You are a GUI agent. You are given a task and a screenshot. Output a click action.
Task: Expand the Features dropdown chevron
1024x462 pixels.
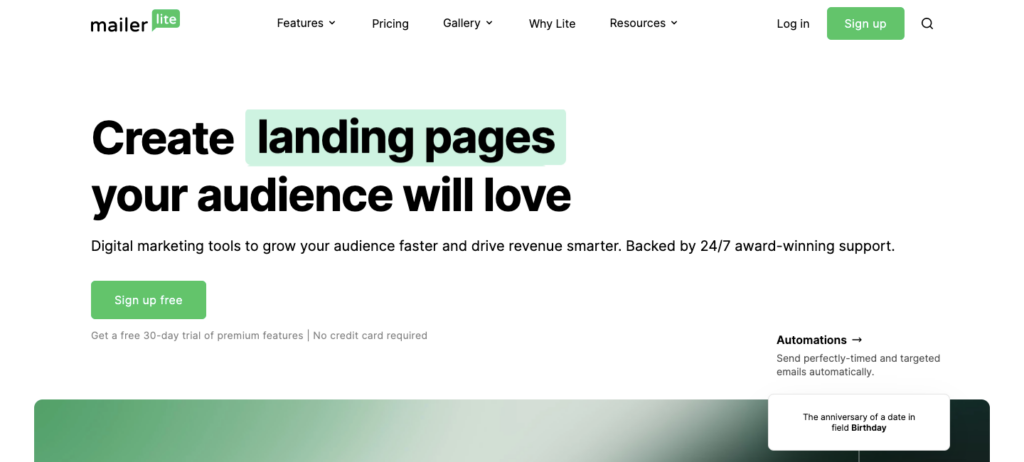coord(332,23)
